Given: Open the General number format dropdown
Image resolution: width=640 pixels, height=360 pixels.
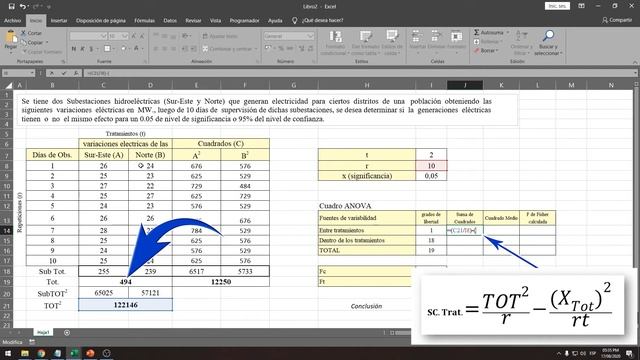Looking at the screenshot, I should pyautogui.click(x=310, y=36).
